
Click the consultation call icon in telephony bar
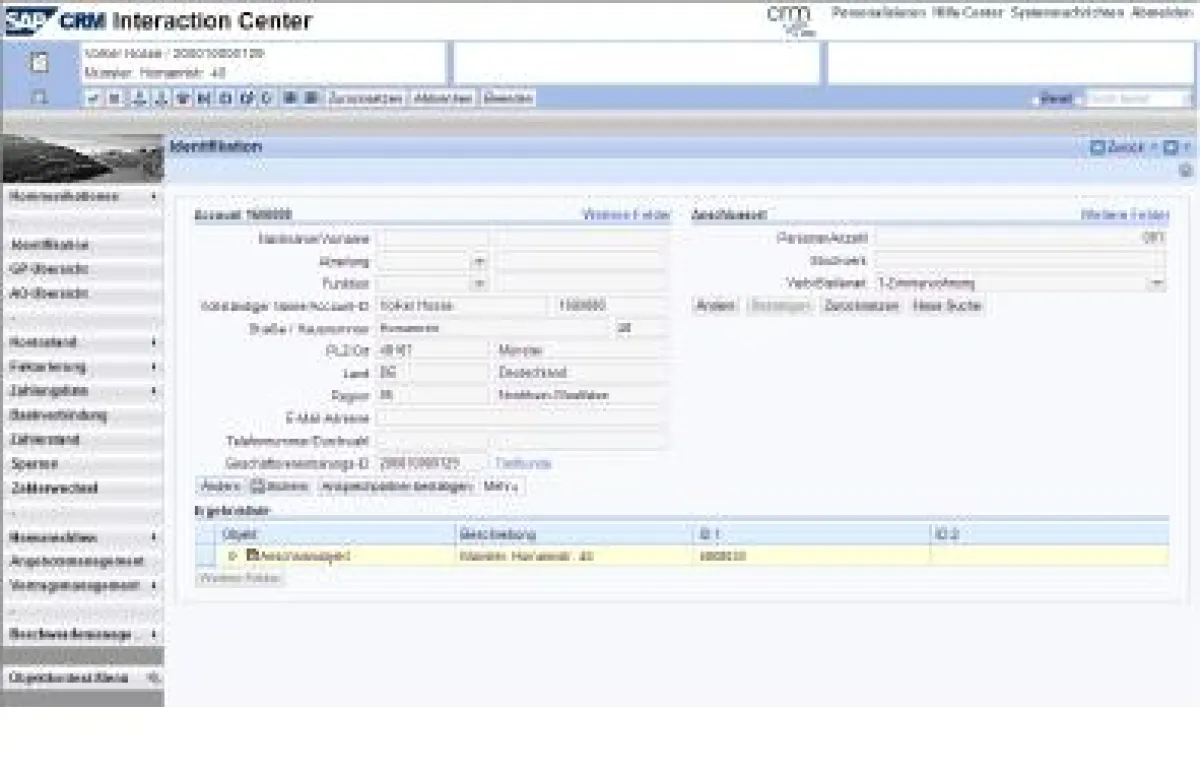[165, 97]
